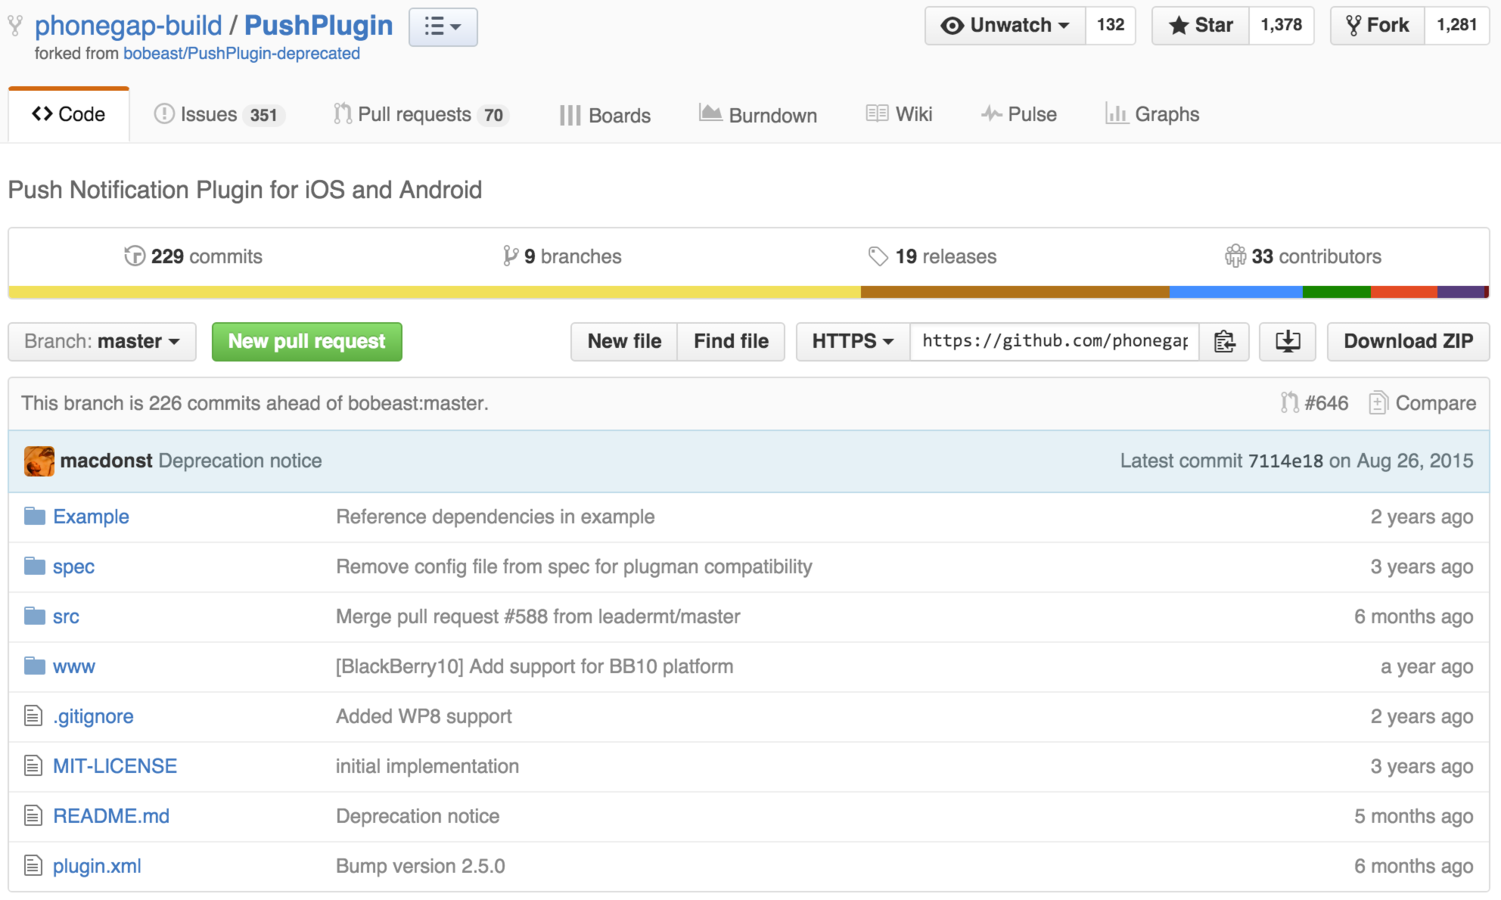Viewport: 1501px width, 900px height.
Task: Open the Pull requests tab
Action: pos(421,114)
